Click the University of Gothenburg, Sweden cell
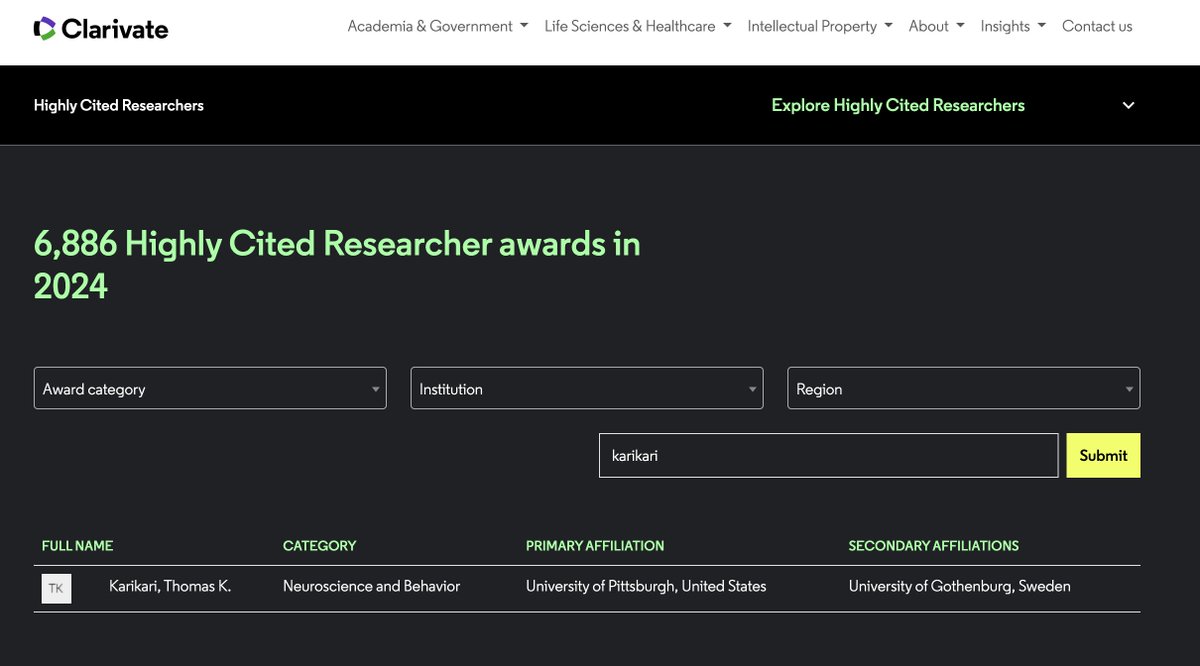Image resolution: width=1200 pixels, height=666 pixels. pyautogui.click(x=960, y=587)
